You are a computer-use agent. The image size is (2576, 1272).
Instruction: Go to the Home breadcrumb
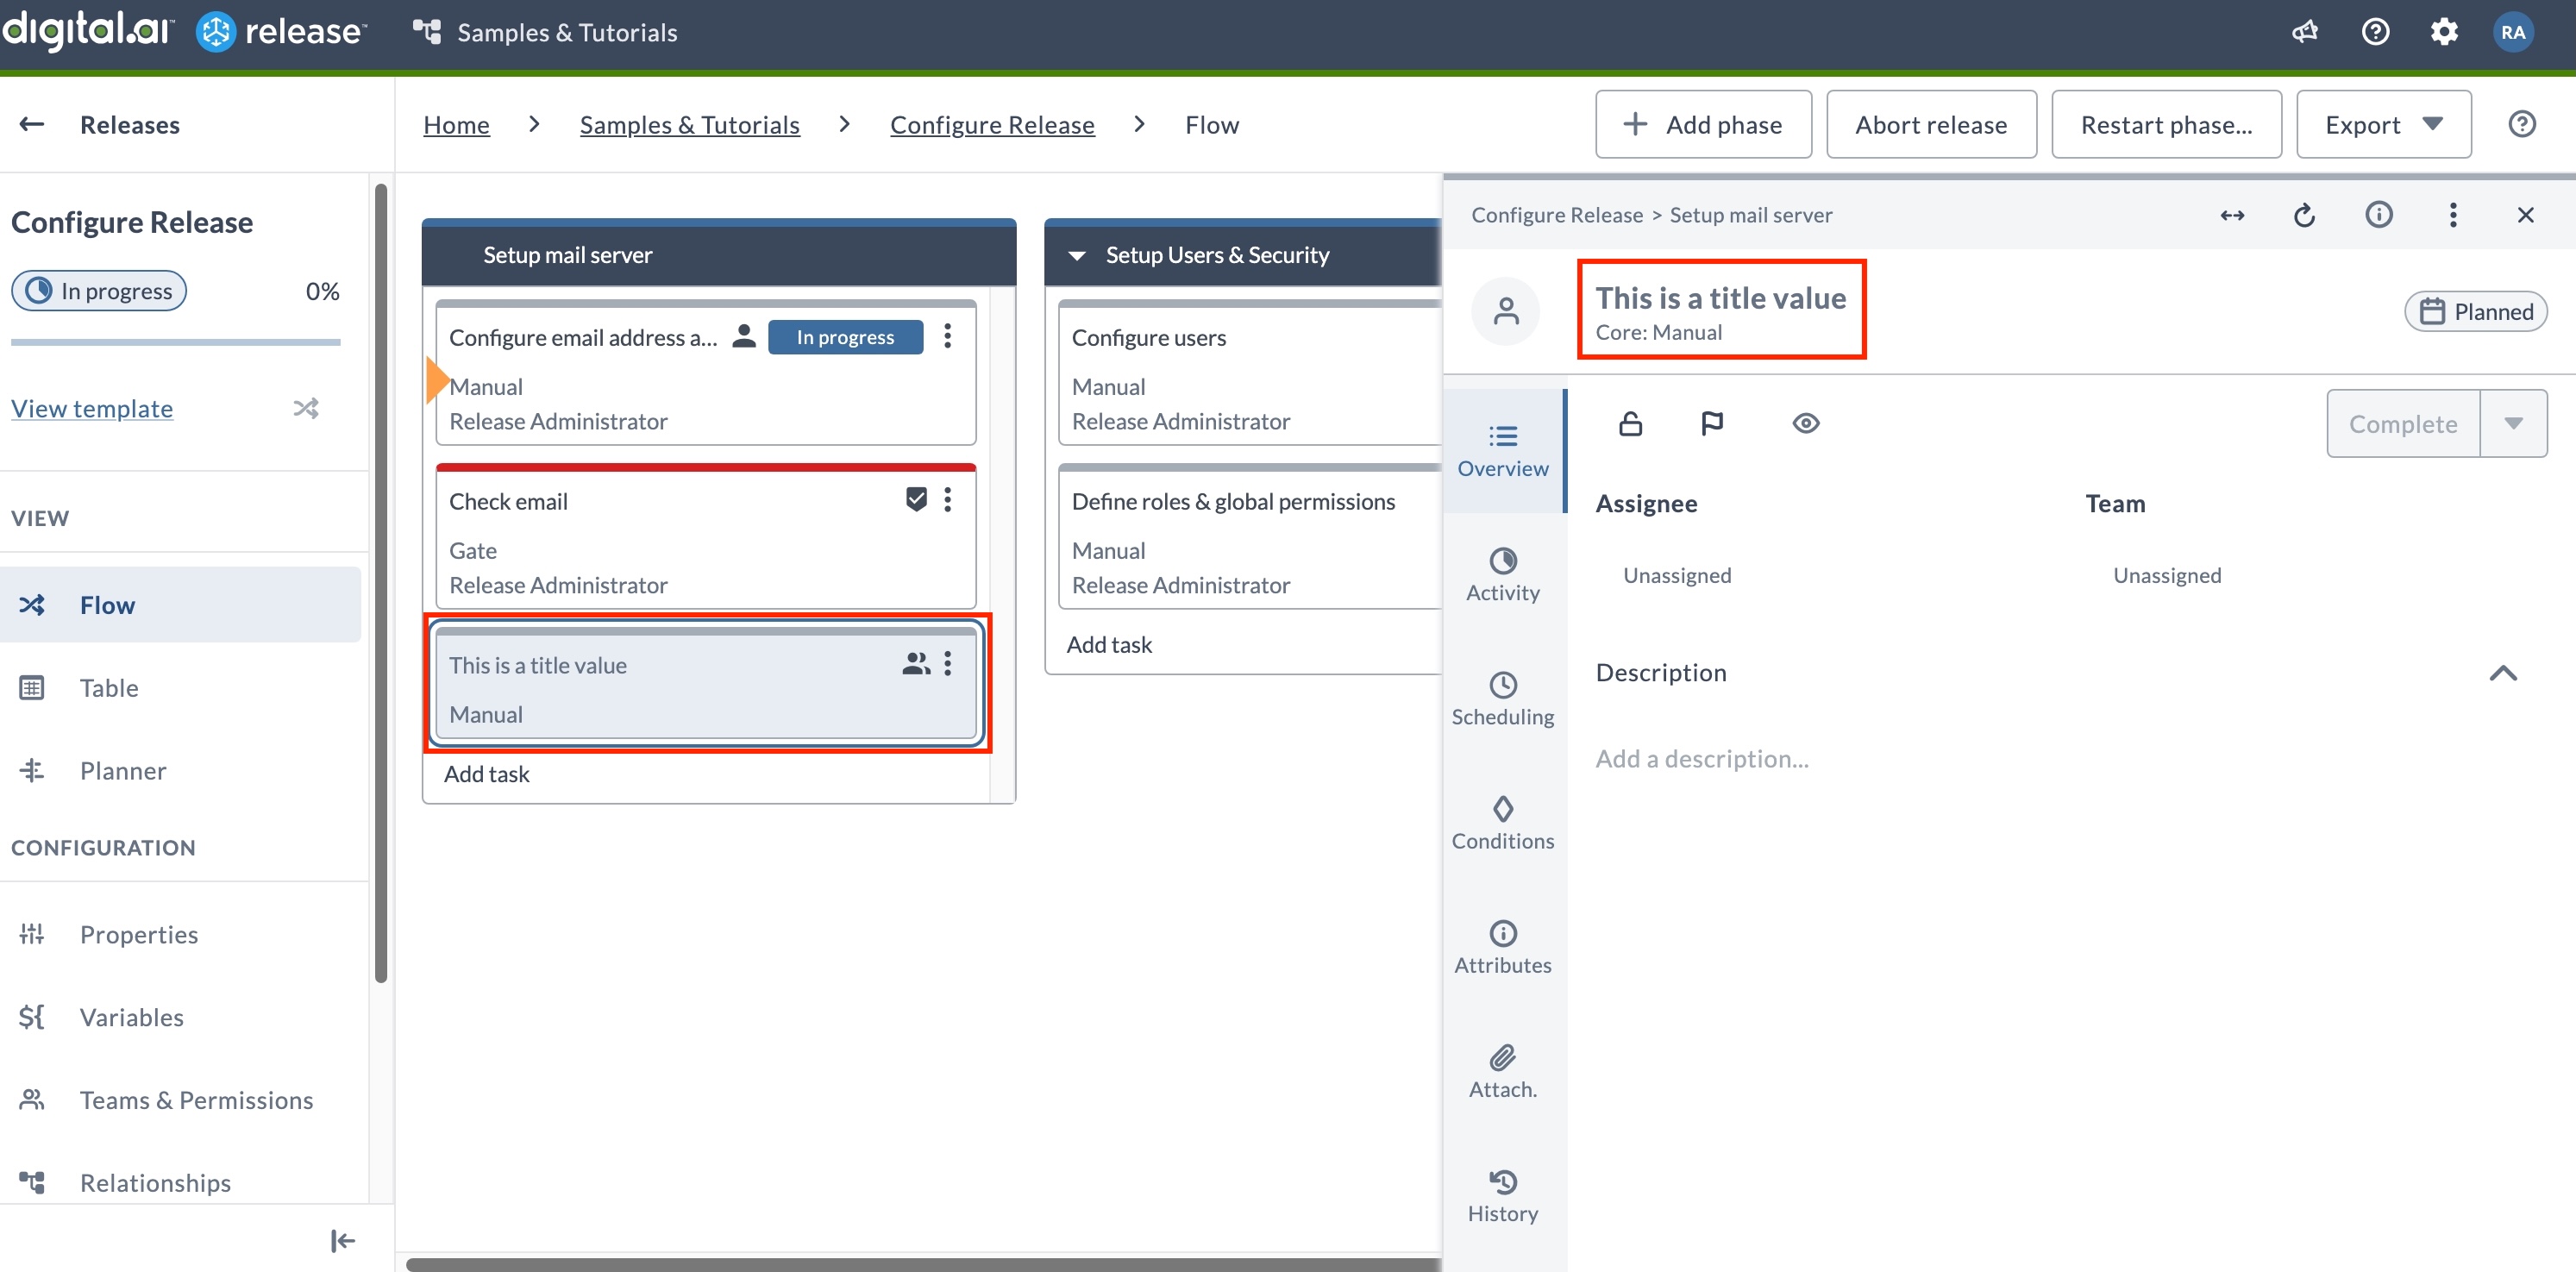coord(456,124)
